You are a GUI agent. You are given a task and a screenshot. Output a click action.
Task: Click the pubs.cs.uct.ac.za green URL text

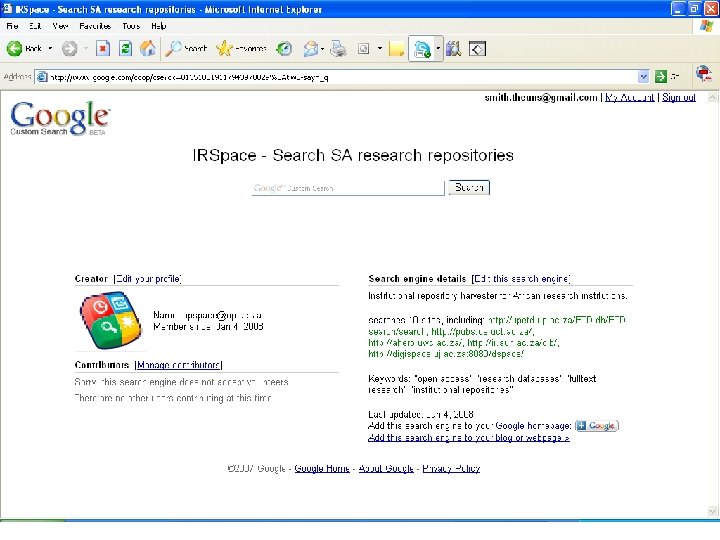(x=482, y=332)
